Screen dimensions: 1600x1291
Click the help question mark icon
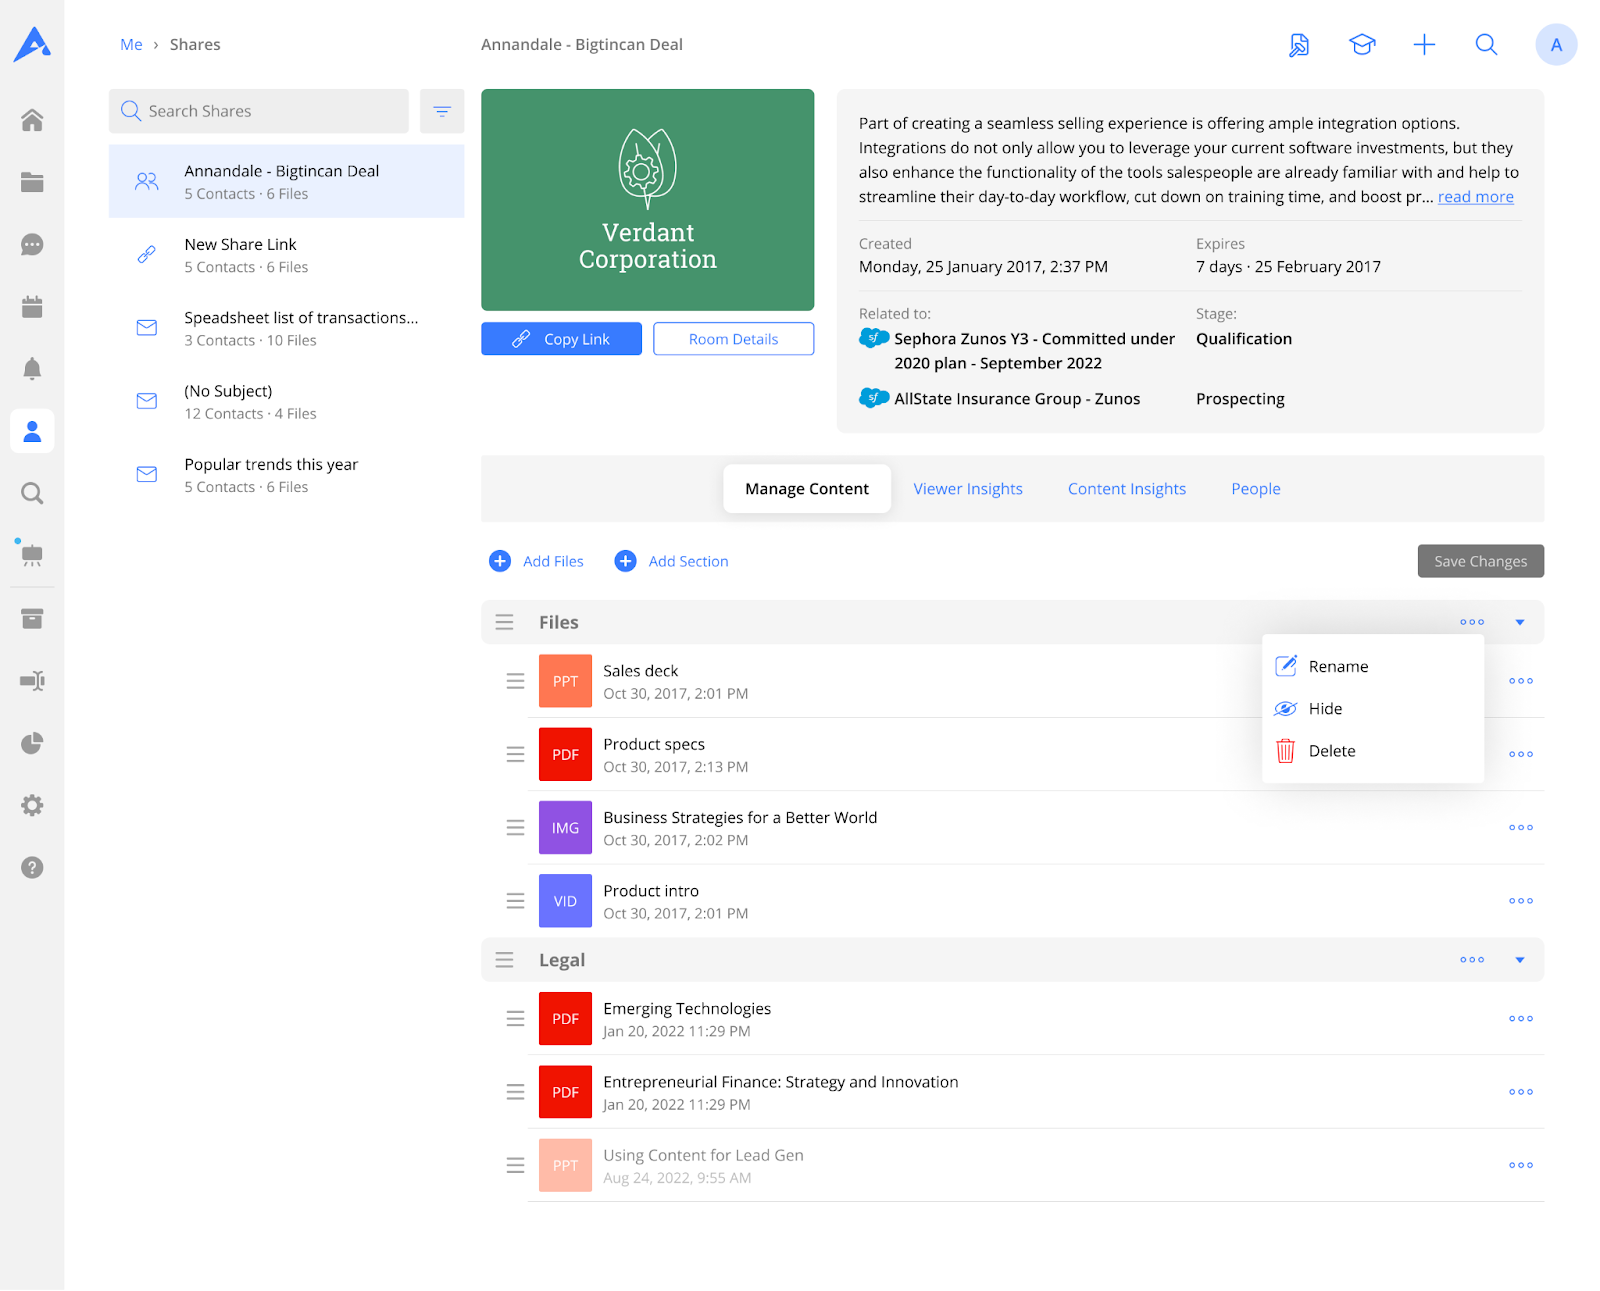[x=32, y=868]
